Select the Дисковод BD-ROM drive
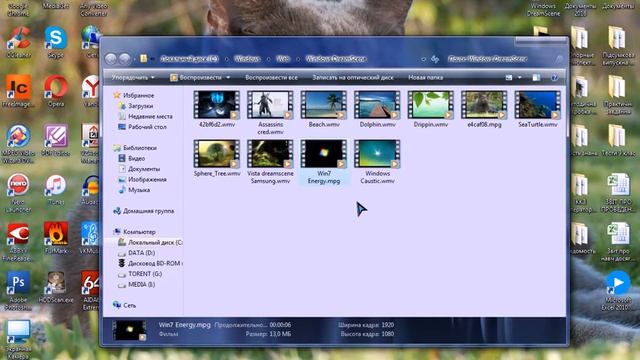This screenshot has width=640, height=360. click(x=150, y=264)
